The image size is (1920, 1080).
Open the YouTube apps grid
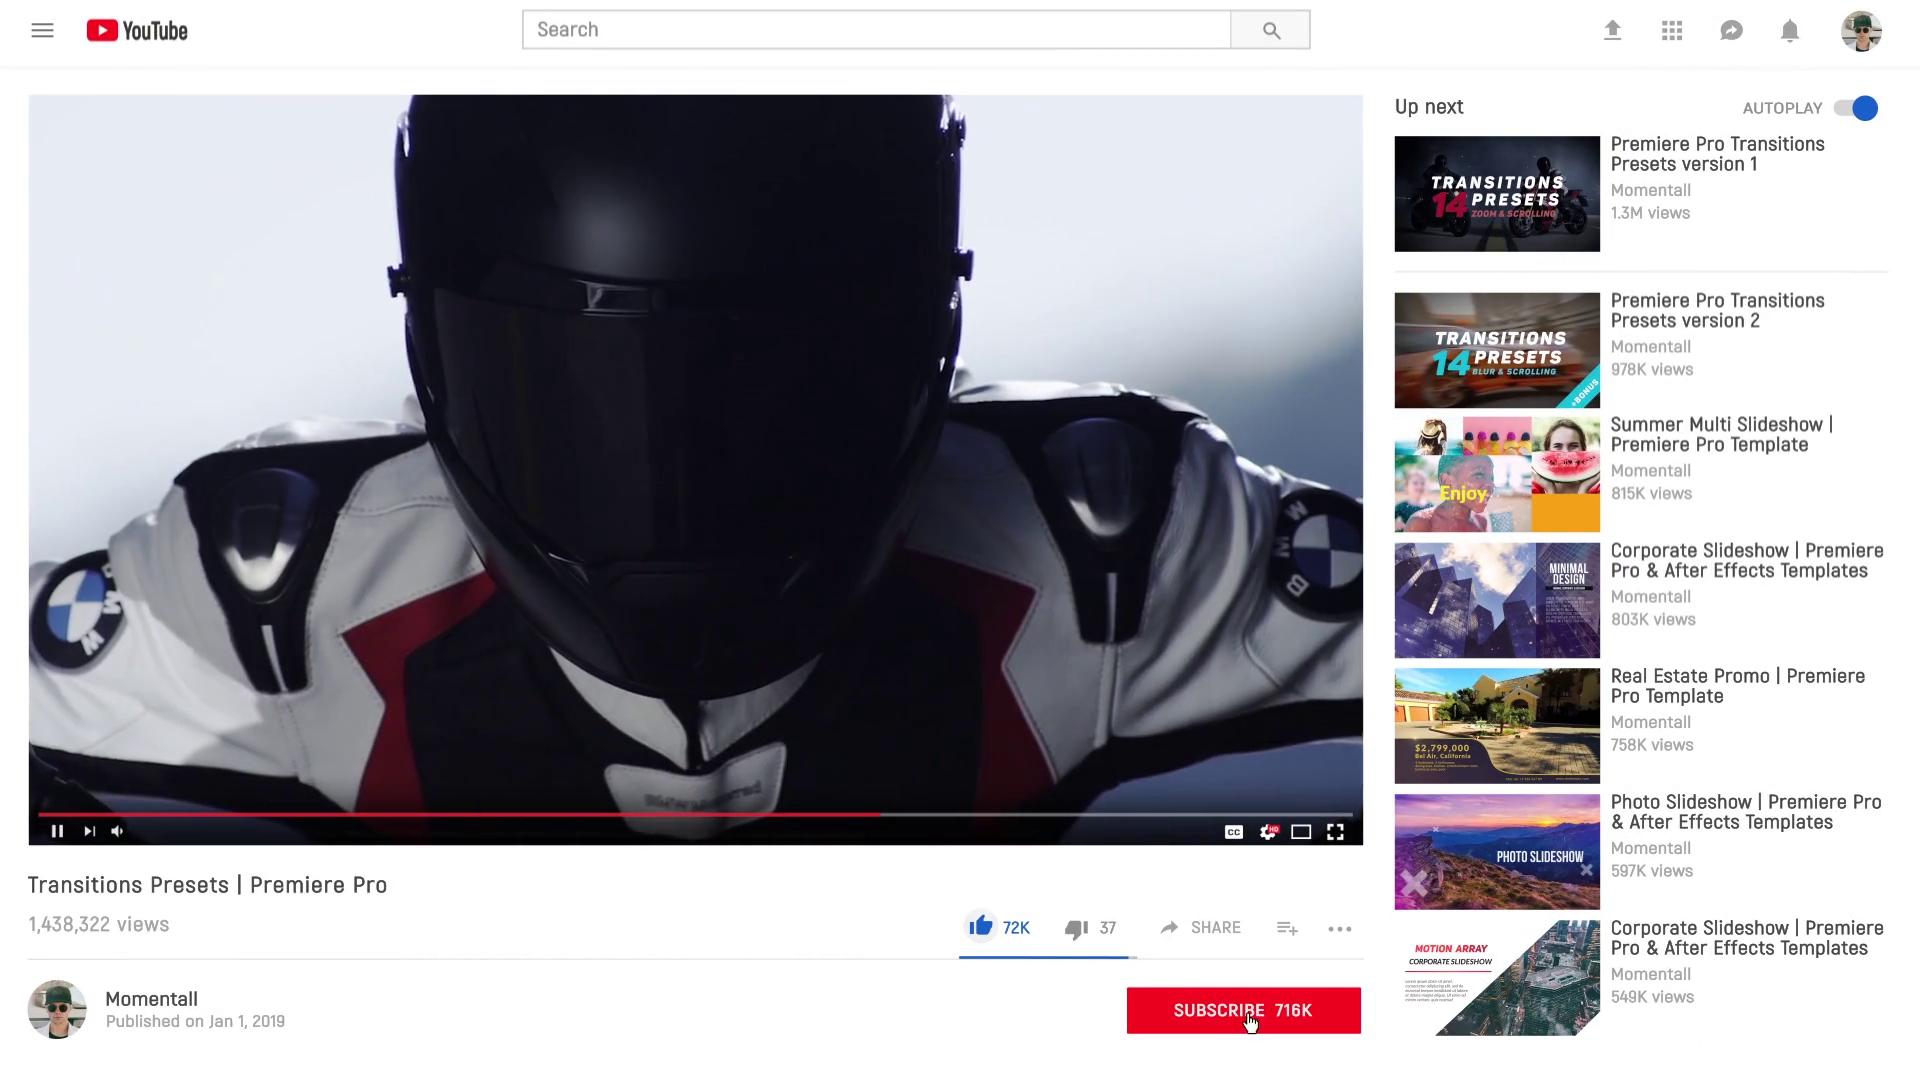point(1672,31)
